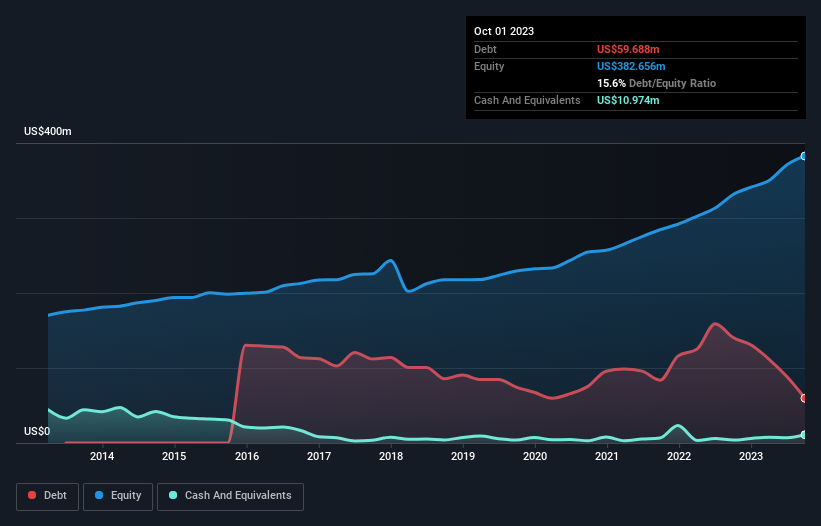The image size is (821, 526).
Task: Click the red Debt legend dot
Action: pyautogui.click(x=32, y=495)
